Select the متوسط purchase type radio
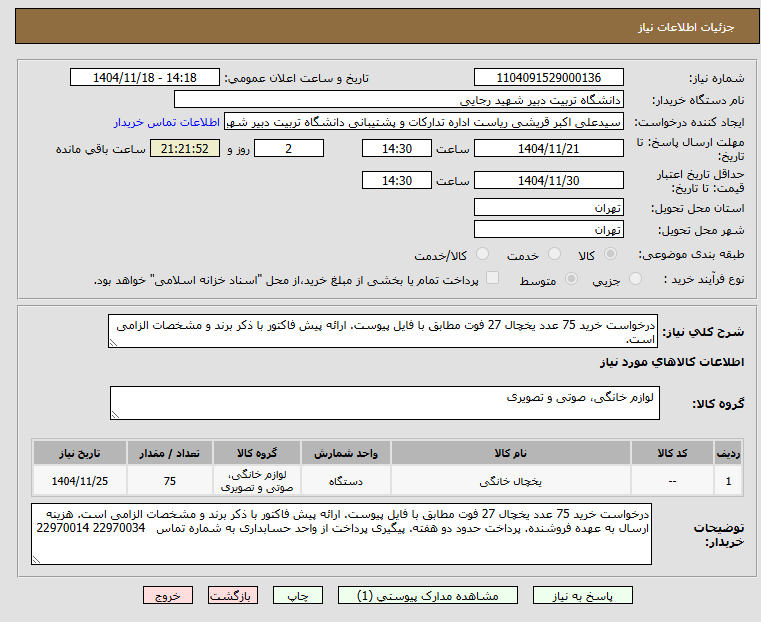Image resolution: width=761 pixels, height=622 pixels. [572, 279]
